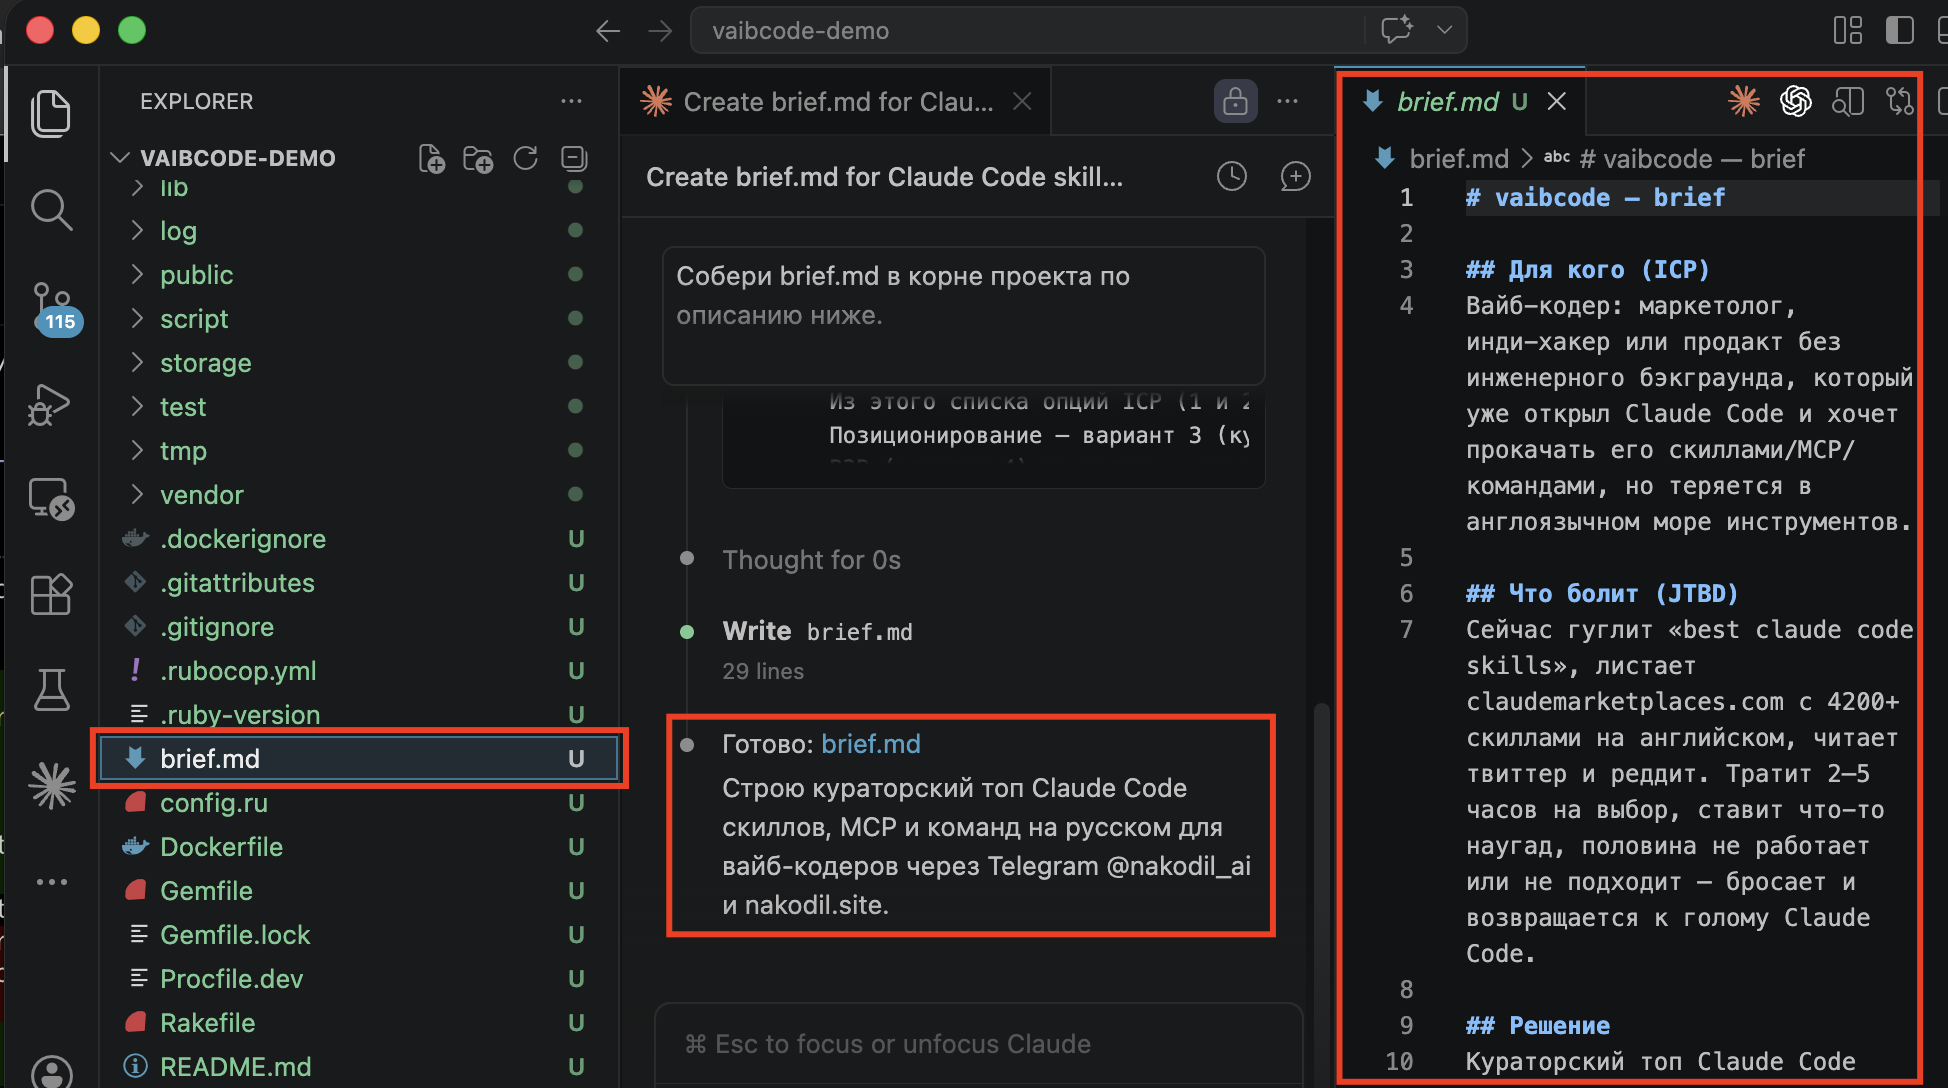Close the brief.md editor tab
The height and width of the screenshot is (1088, 1948).
point(1557,101)
